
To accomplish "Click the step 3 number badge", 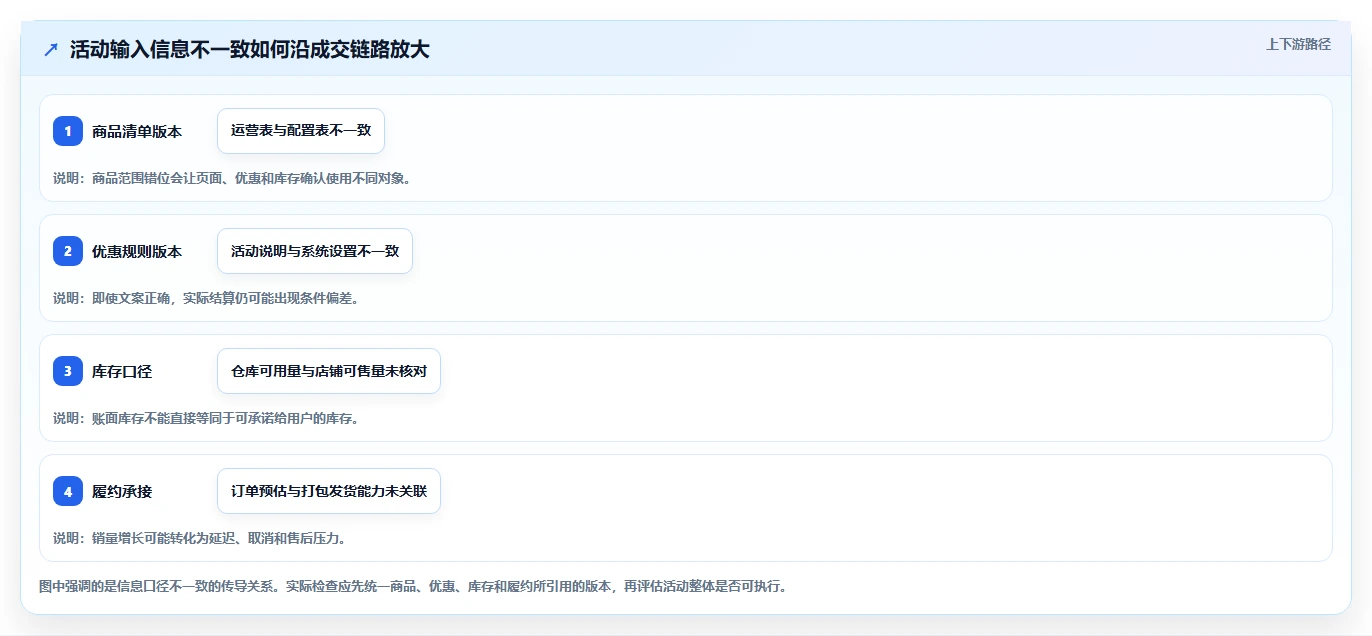I will pyautogui.click(x=68, y=371).
